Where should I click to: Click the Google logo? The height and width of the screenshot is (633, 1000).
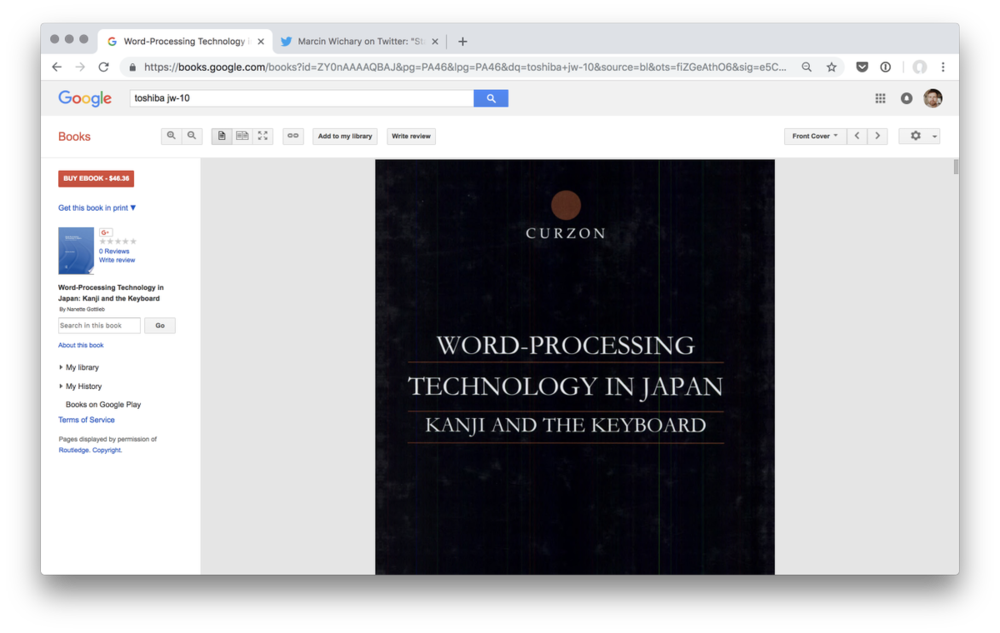[x=85, y=98]
